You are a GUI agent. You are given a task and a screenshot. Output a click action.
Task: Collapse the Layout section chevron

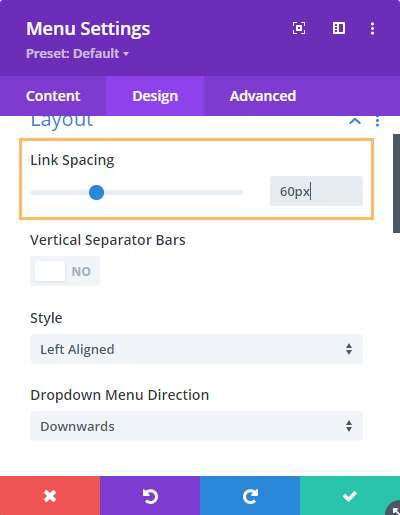pos(355,121)
